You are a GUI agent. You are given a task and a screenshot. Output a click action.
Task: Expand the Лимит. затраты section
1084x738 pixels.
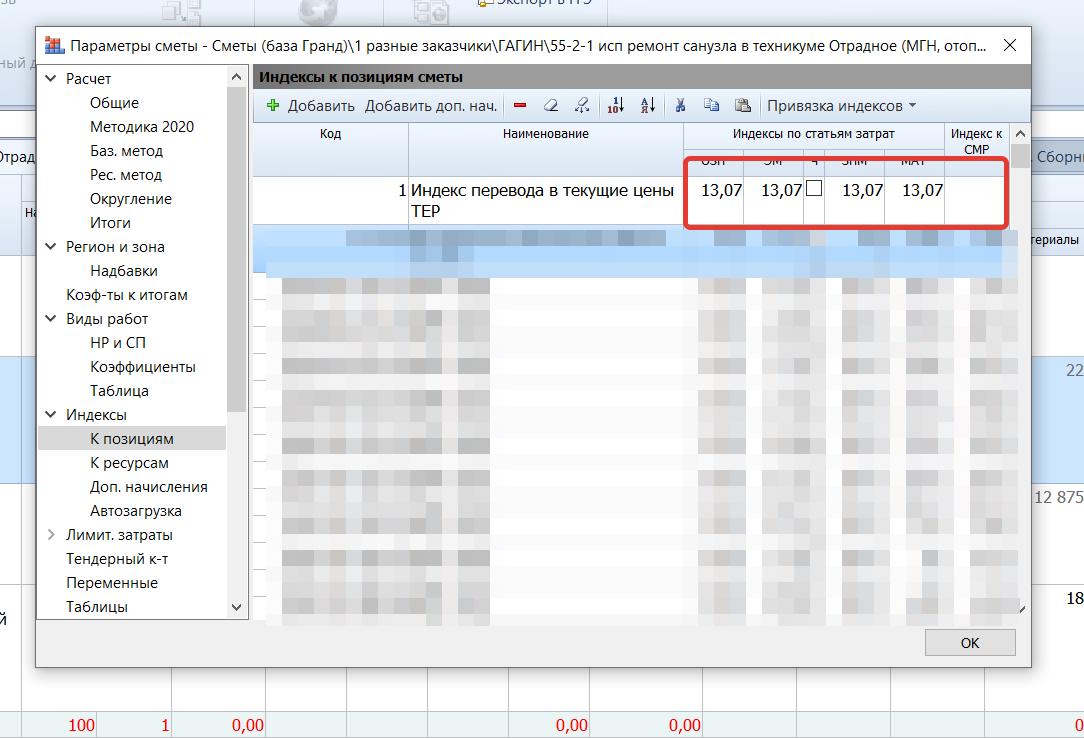50,535
